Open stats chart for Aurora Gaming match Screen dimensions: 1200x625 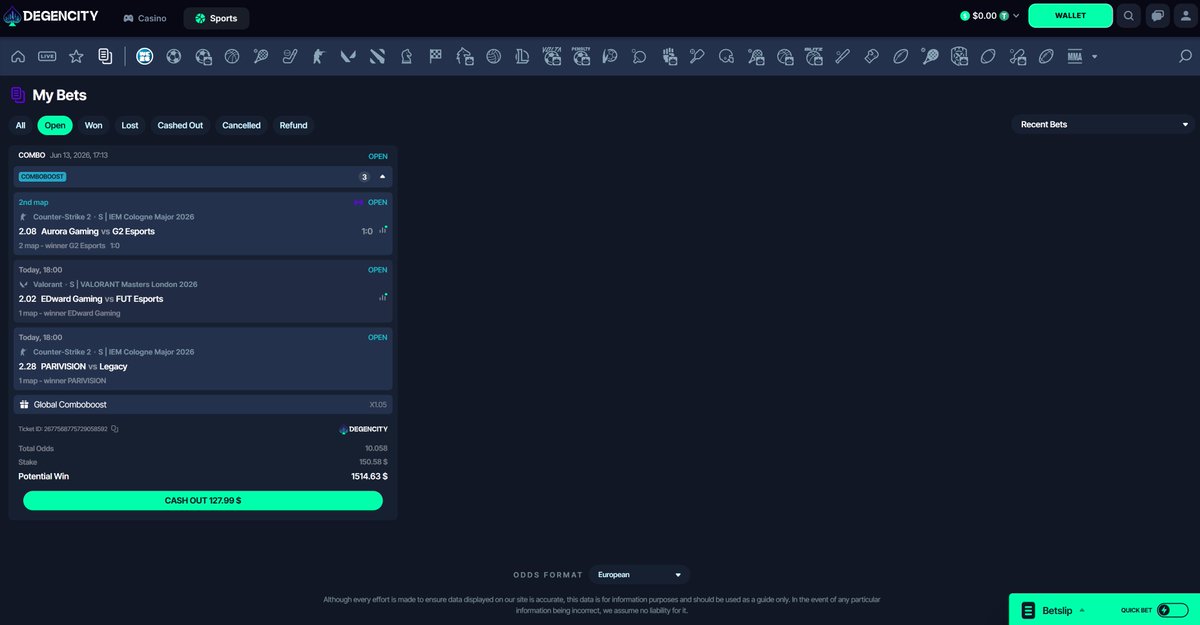pos(383,230)
